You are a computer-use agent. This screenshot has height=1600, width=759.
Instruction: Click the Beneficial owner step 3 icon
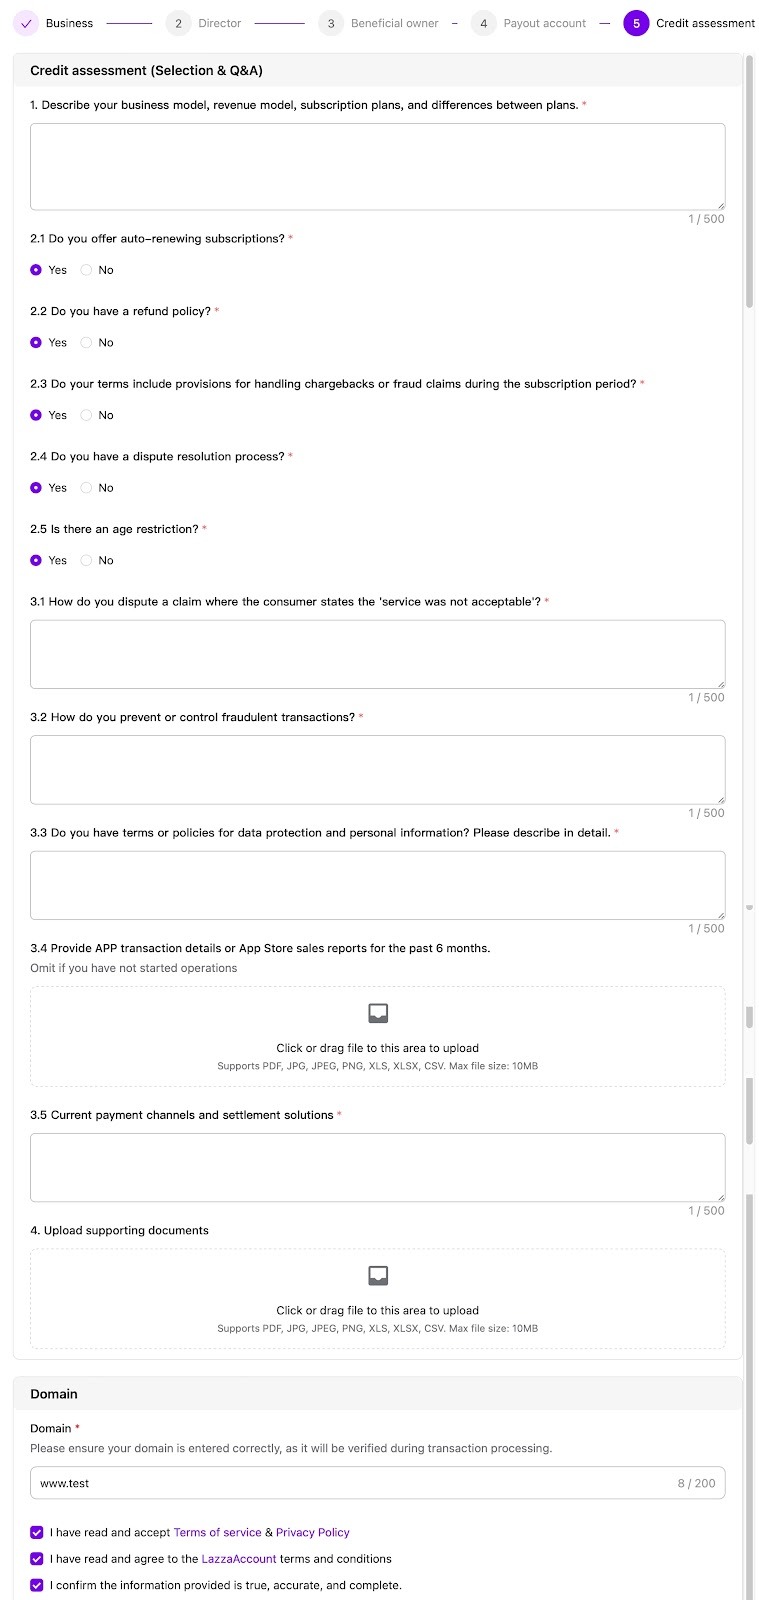coord(331,23)
